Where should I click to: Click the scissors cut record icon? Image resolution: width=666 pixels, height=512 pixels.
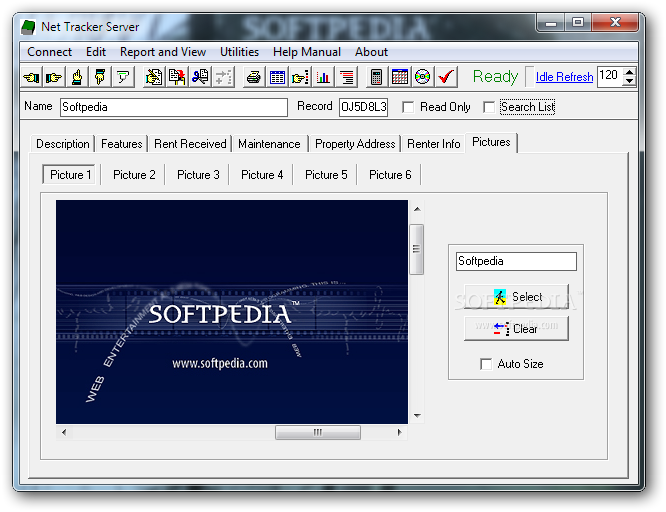(200, 77)
